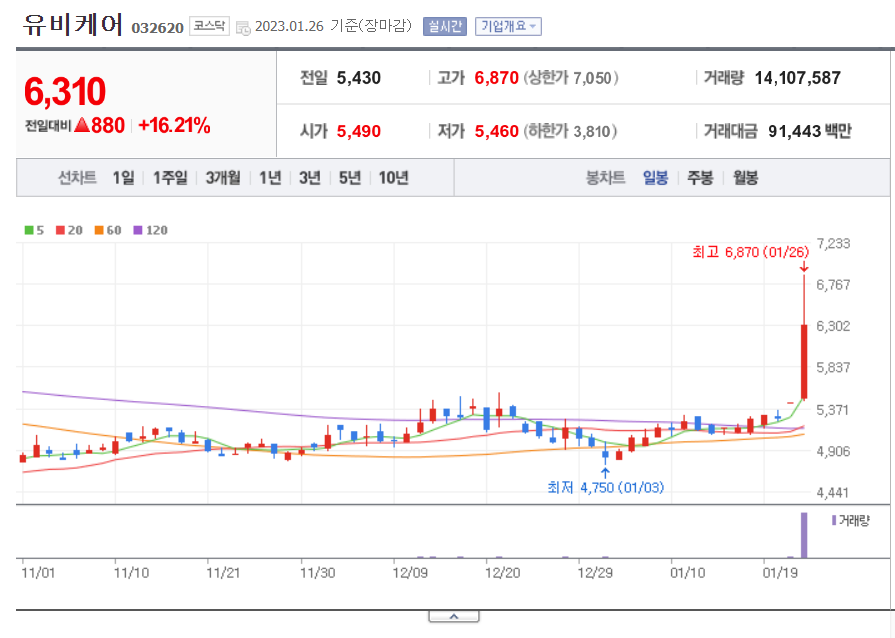This screenshot has width=895, height=638.
Task: Show the 3년 line chart
Action: coord(310,178)
